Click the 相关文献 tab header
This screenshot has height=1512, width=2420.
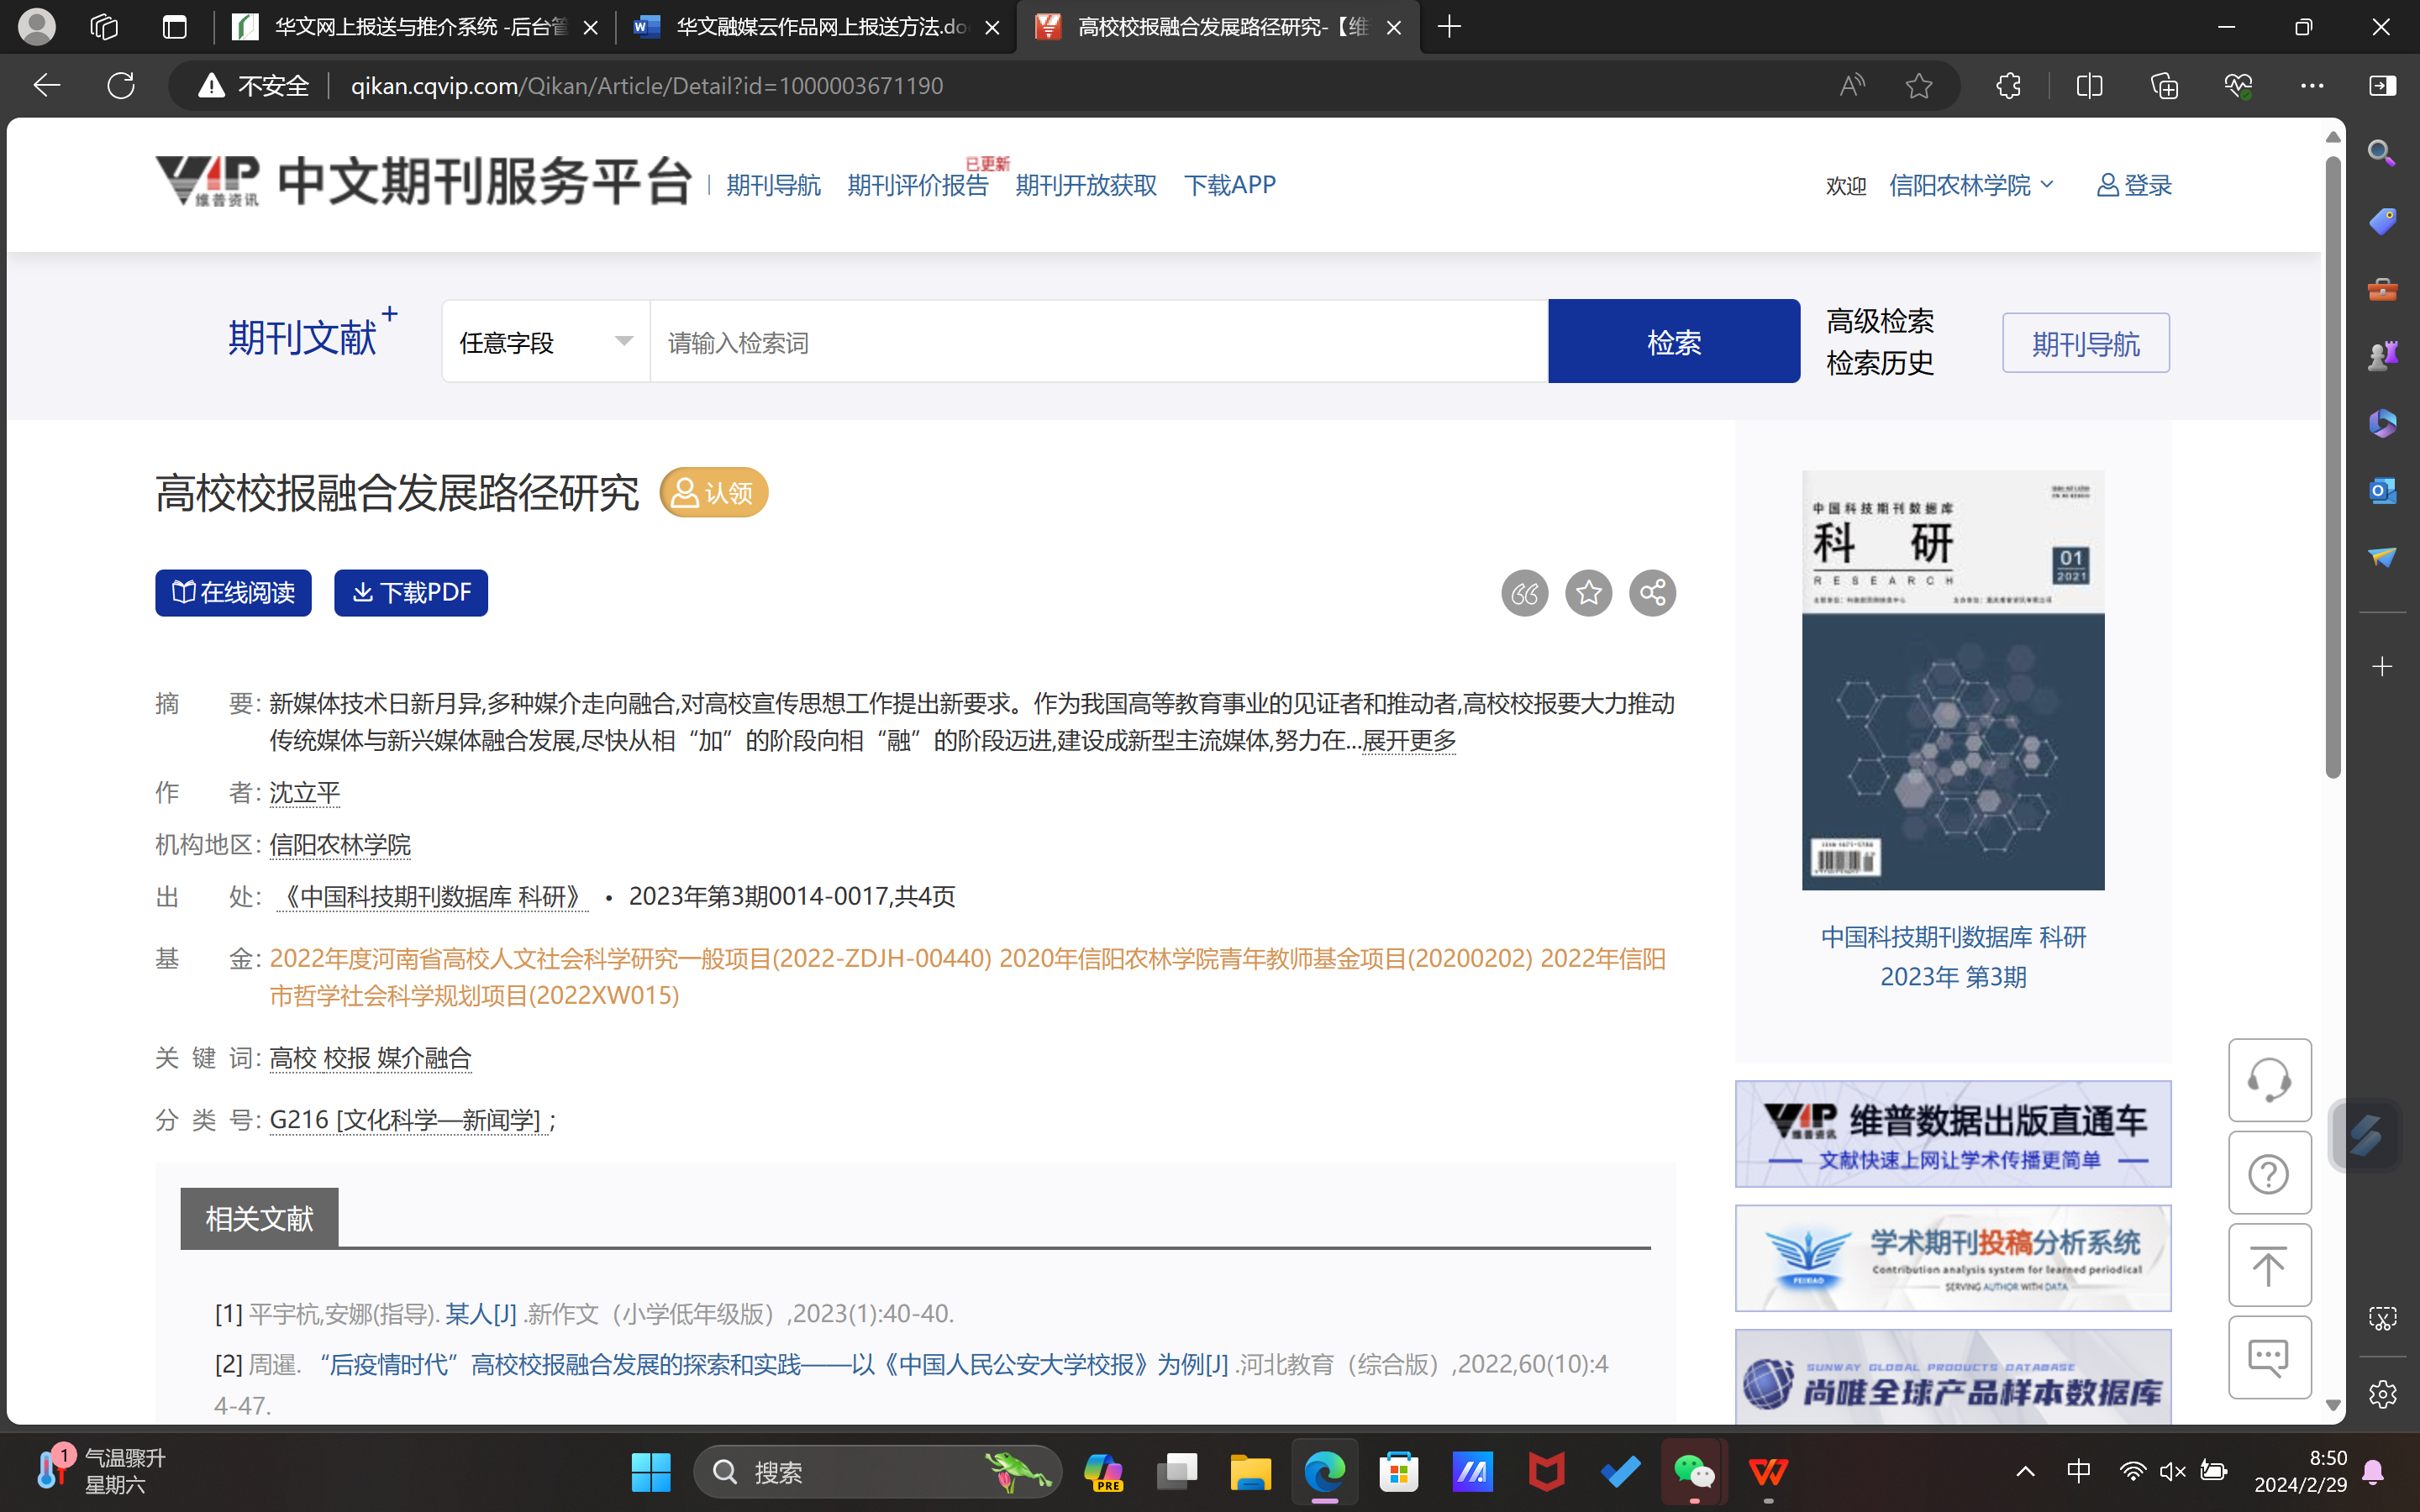click(x=259, y=1218)
